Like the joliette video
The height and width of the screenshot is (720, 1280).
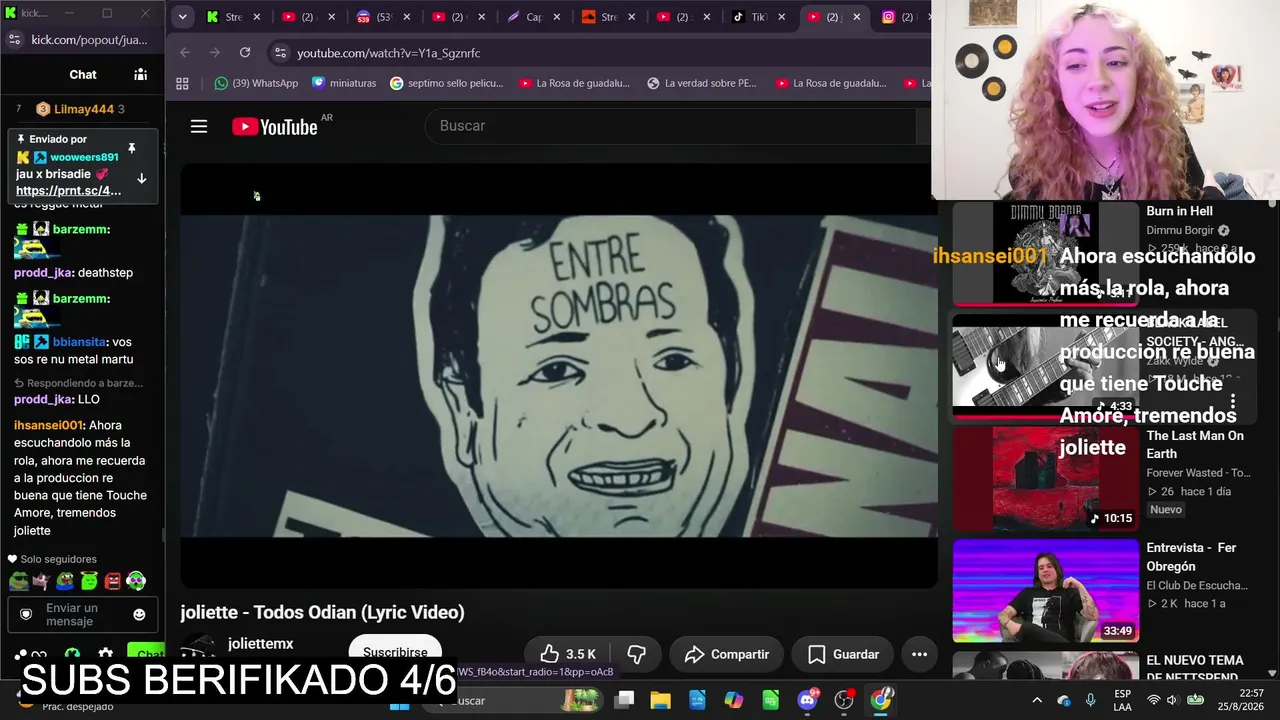click(x=567, y=654)
